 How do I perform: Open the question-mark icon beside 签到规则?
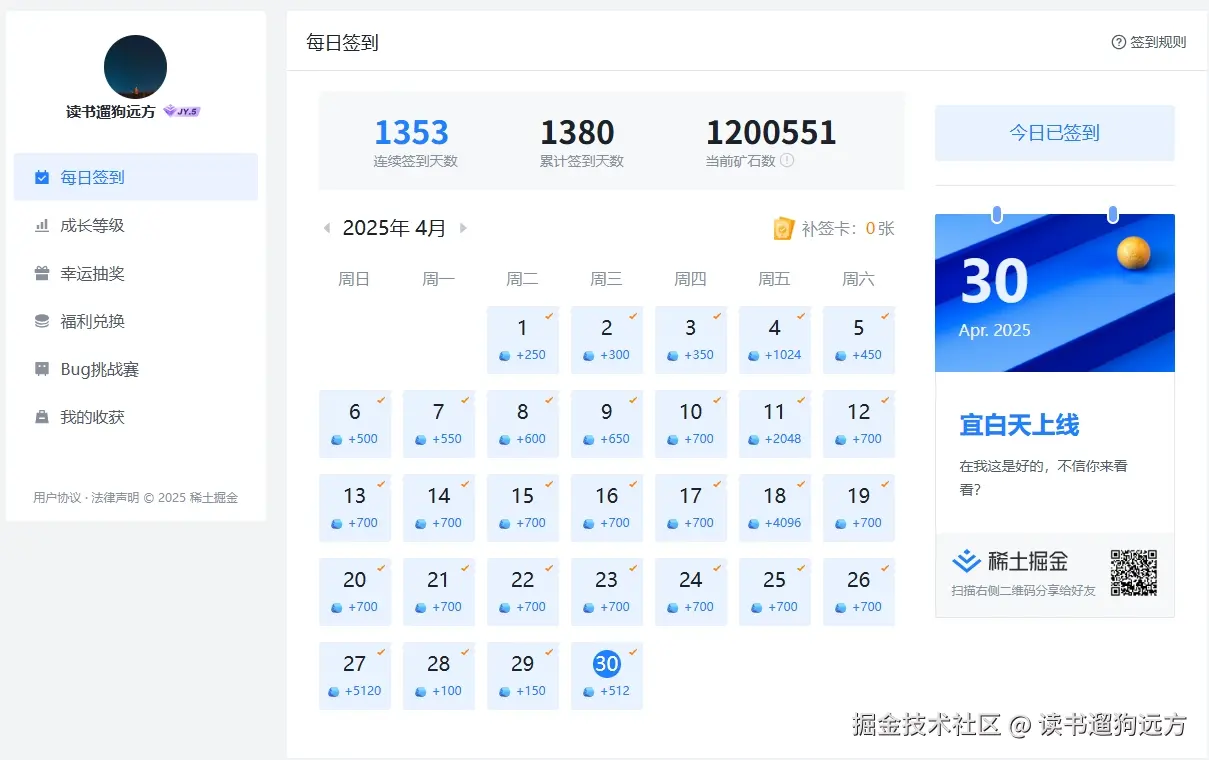click(1117, 42)
